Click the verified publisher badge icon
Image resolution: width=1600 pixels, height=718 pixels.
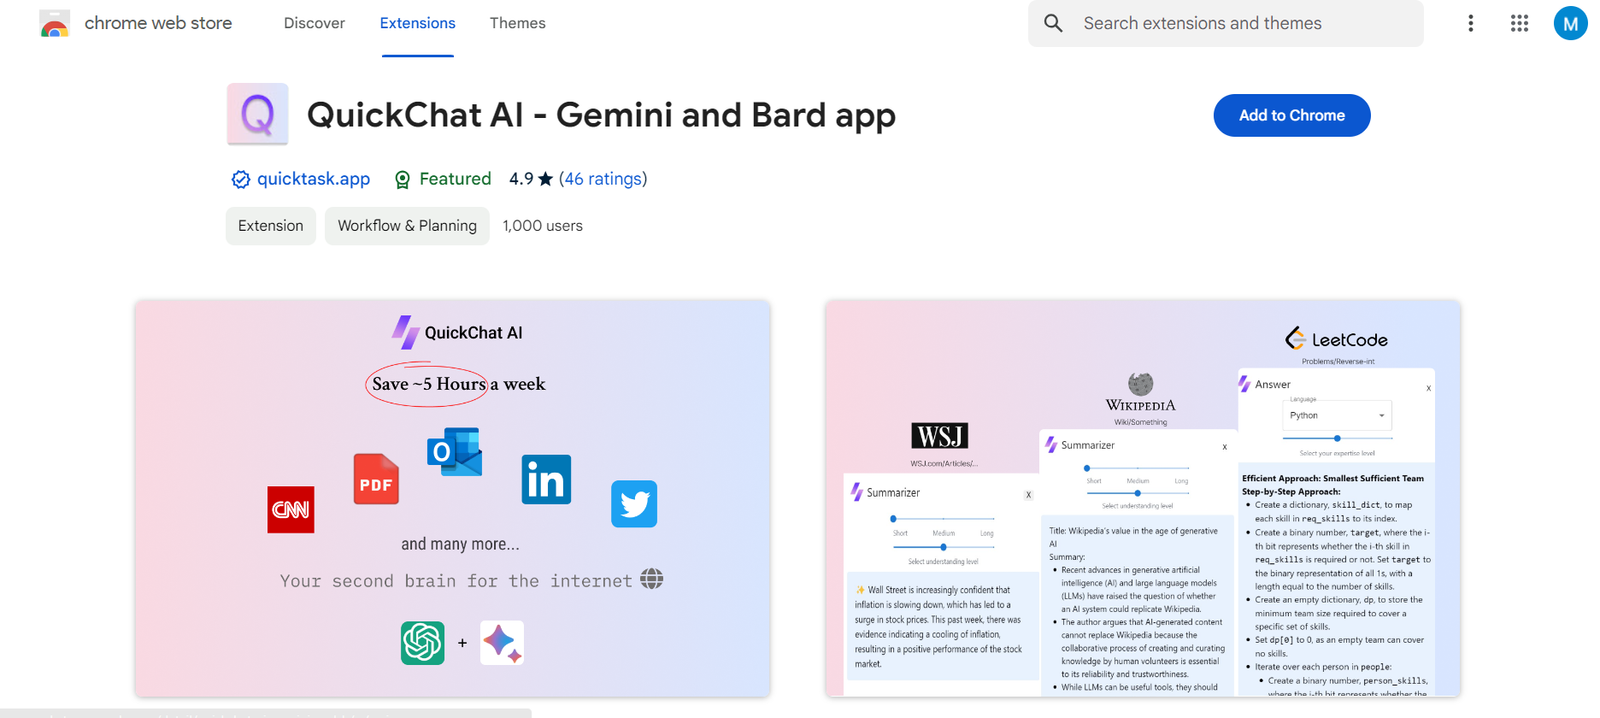(240, 180)
